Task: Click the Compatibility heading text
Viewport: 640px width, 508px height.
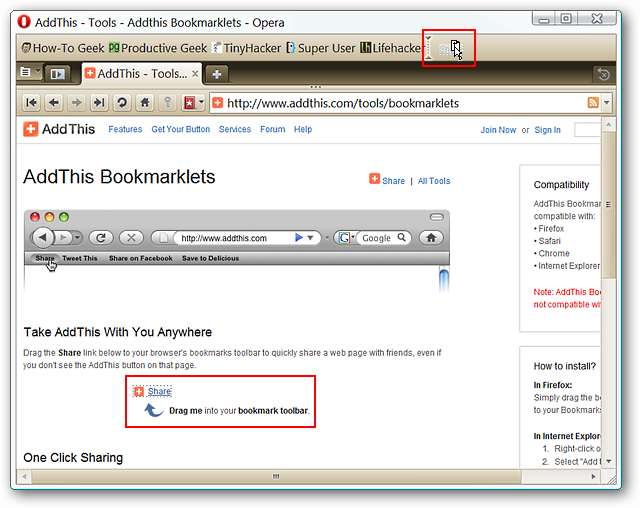Action: pyautogui.click(x=561, y=185)
